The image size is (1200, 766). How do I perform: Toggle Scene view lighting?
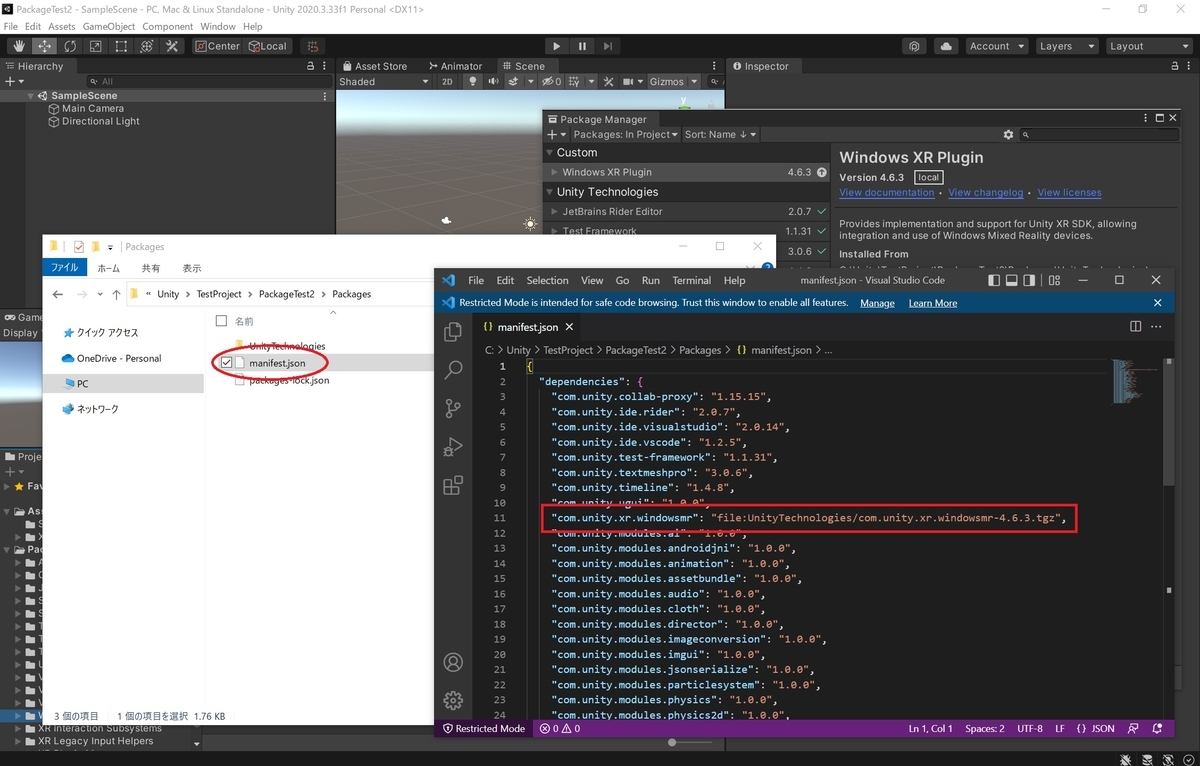[x=474, y=82]
